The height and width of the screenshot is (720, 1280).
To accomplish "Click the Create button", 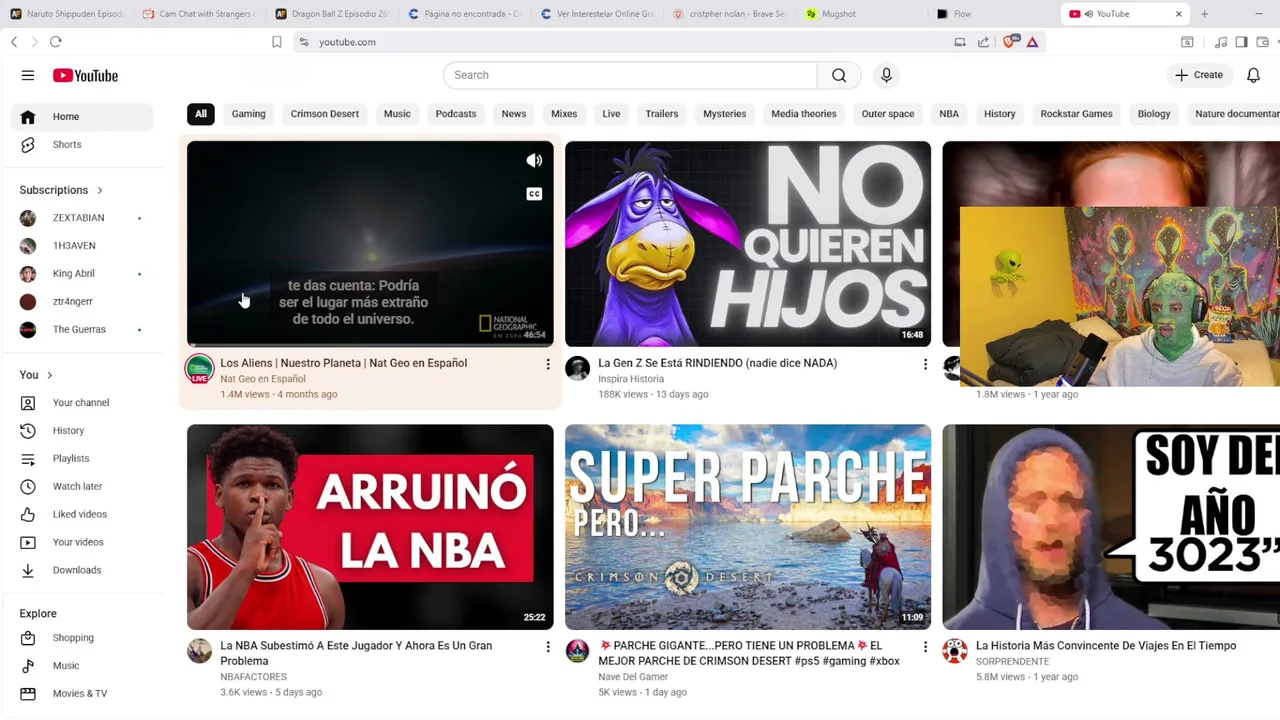I will point(1198,75).
